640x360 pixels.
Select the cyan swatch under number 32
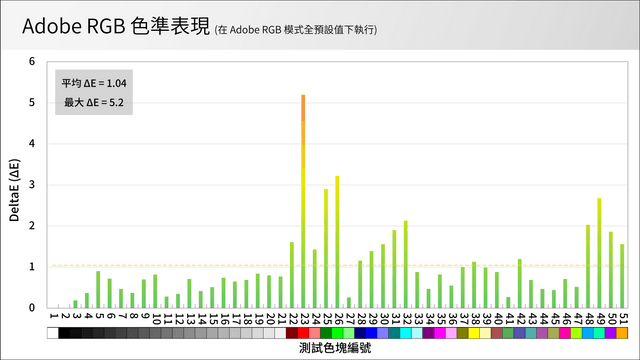point(406,333)
